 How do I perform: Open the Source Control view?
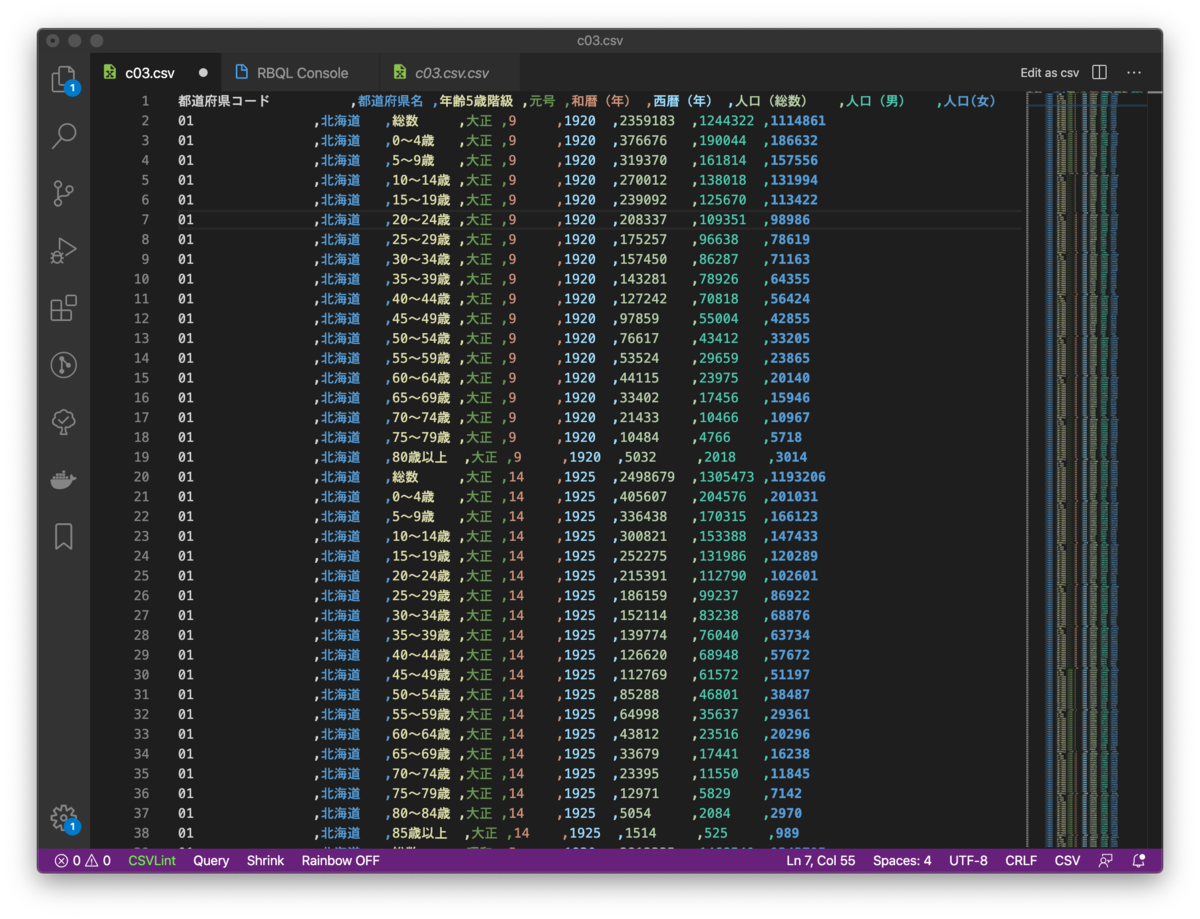(x=64, y=193)
